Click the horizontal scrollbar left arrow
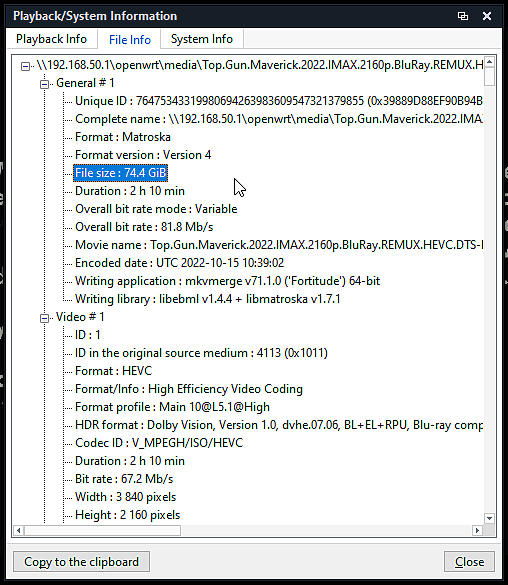Viewport: 508px width, 585px height. click(18, 530)
